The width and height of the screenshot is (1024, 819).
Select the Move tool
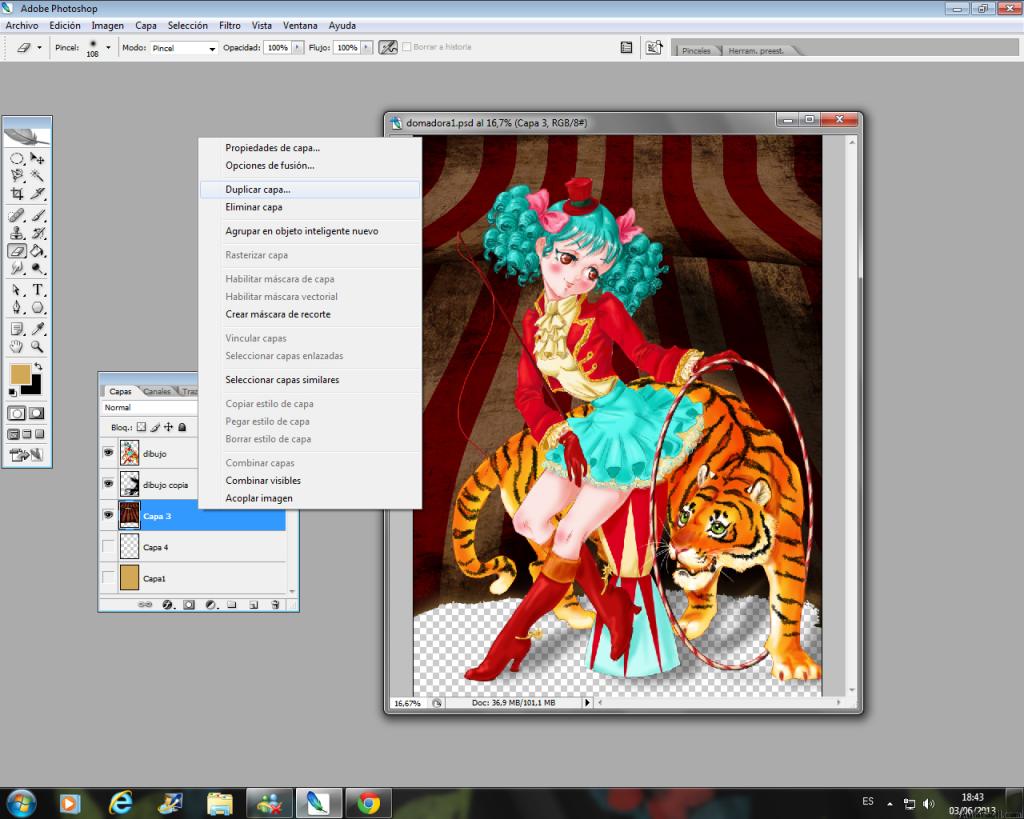(x=37, y=159)
